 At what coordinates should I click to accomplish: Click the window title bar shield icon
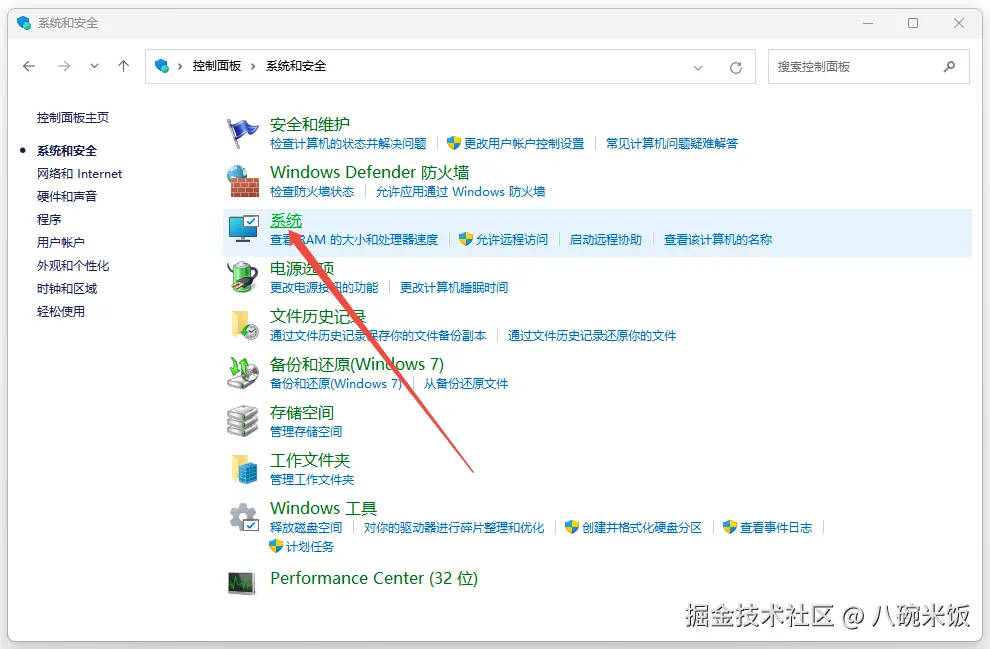[x=24, y=23]
